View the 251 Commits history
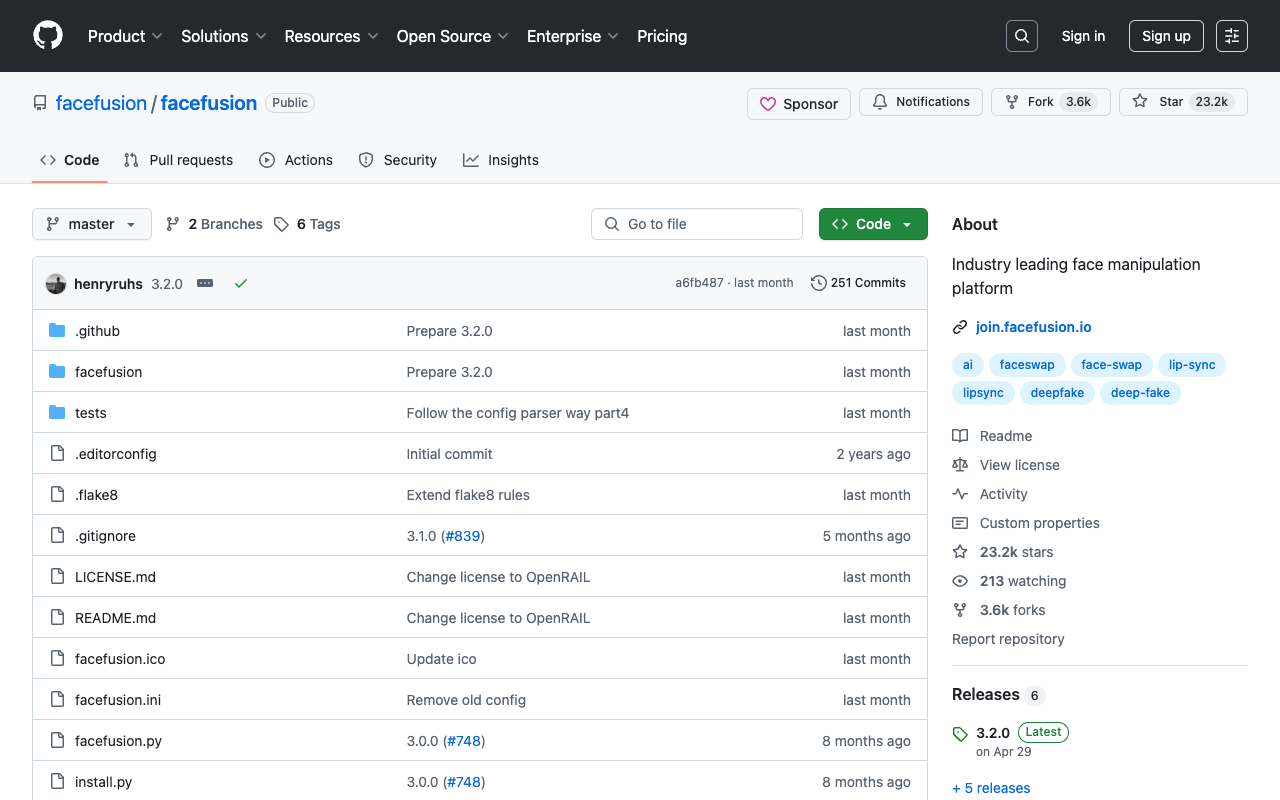This screenshot has width=1280, height=800. tap(858, 283)
